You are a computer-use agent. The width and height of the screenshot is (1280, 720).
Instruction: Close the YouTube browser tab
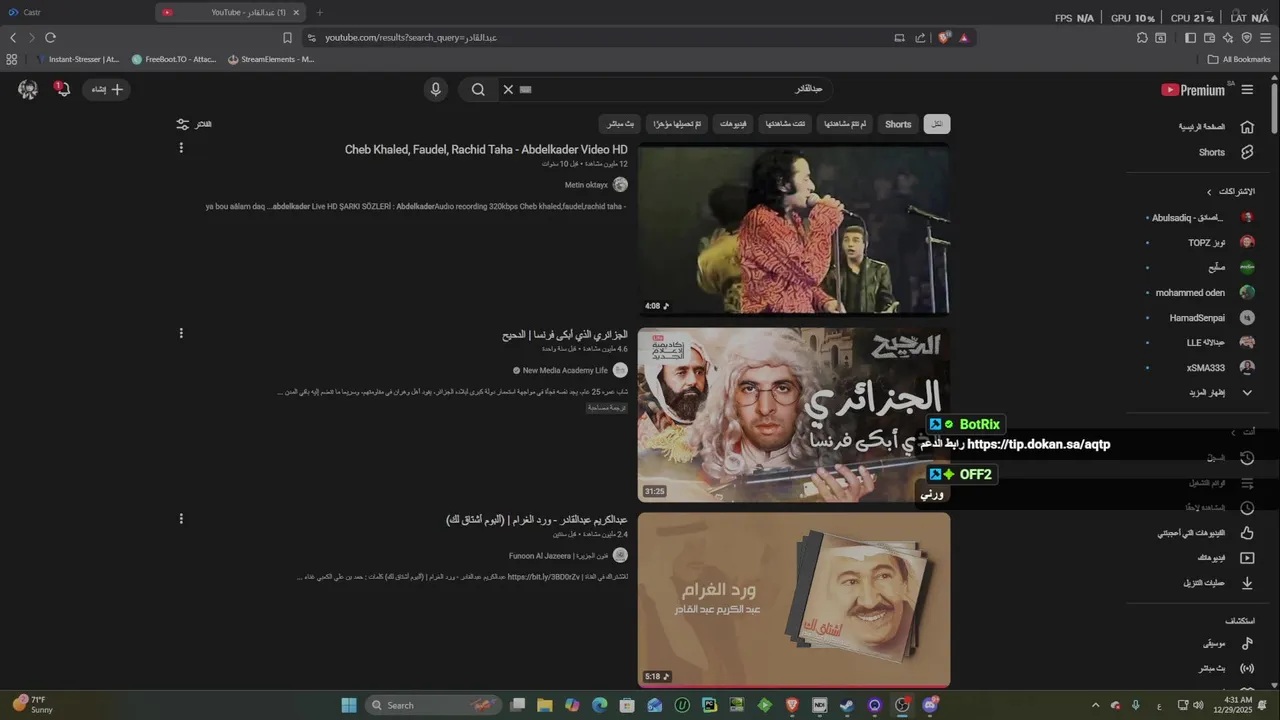pos(296,12)
